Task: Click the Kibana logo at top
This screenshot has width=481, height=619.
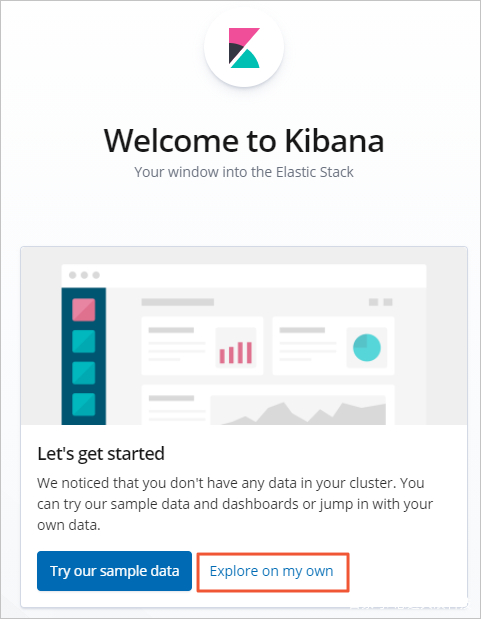Action: point(244,48)
